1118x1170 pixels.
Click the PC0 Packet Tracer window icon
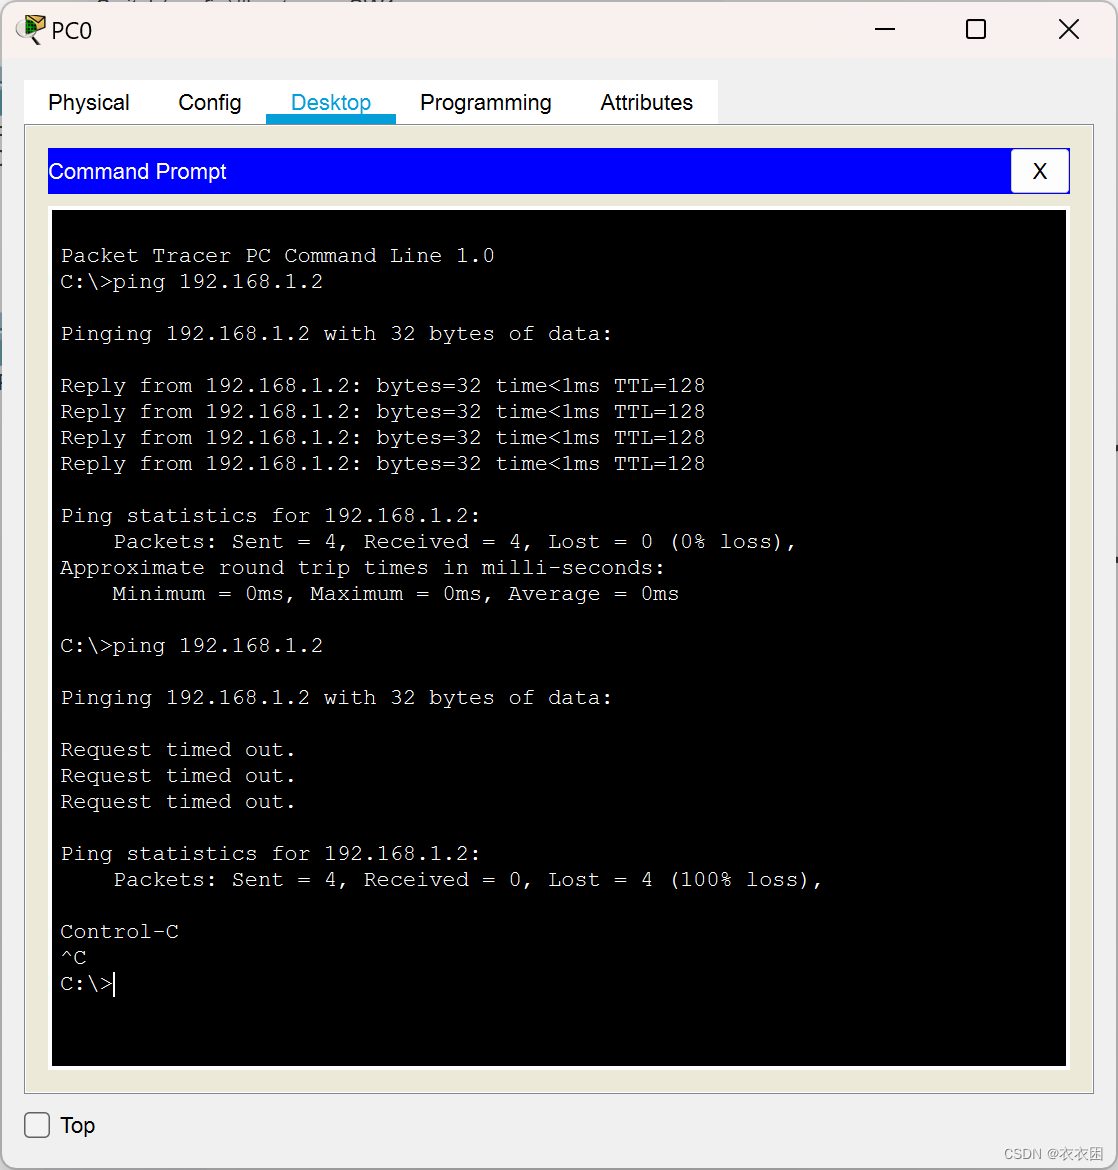[x=31, y=30]
